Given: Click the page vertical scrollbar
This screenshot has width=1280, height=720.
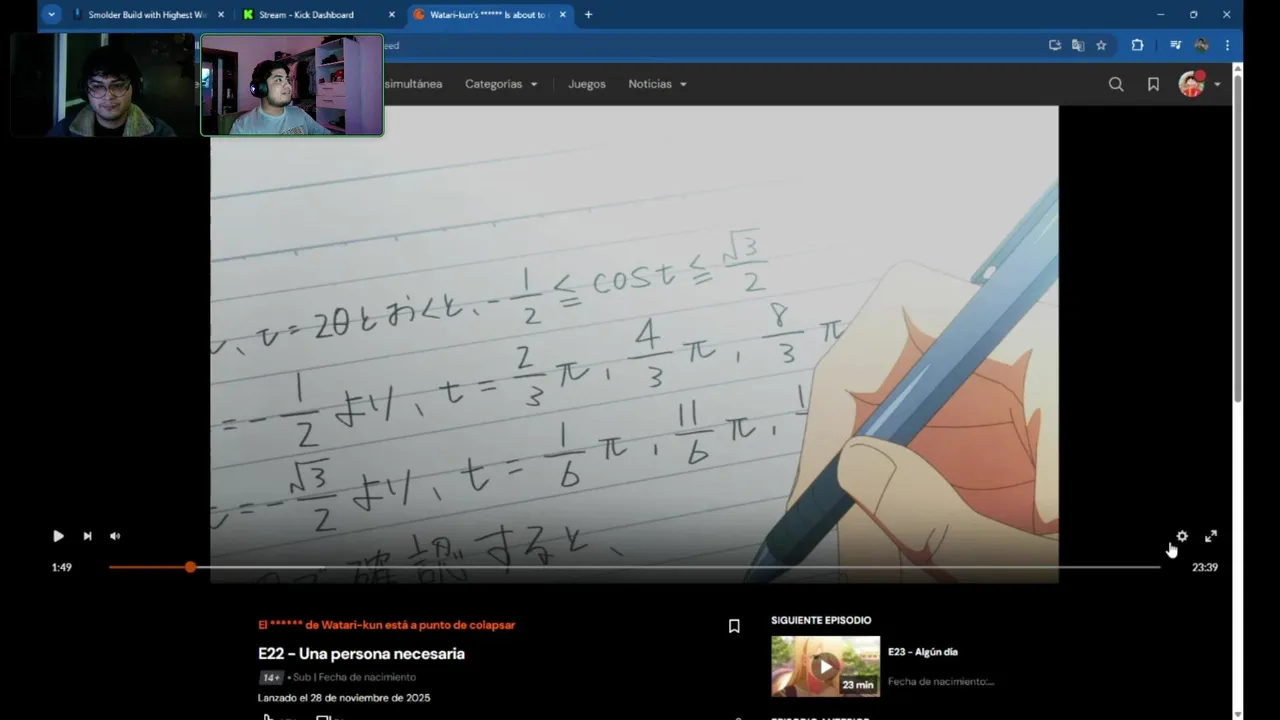Looking at the screenshot, I should 1238,240.
